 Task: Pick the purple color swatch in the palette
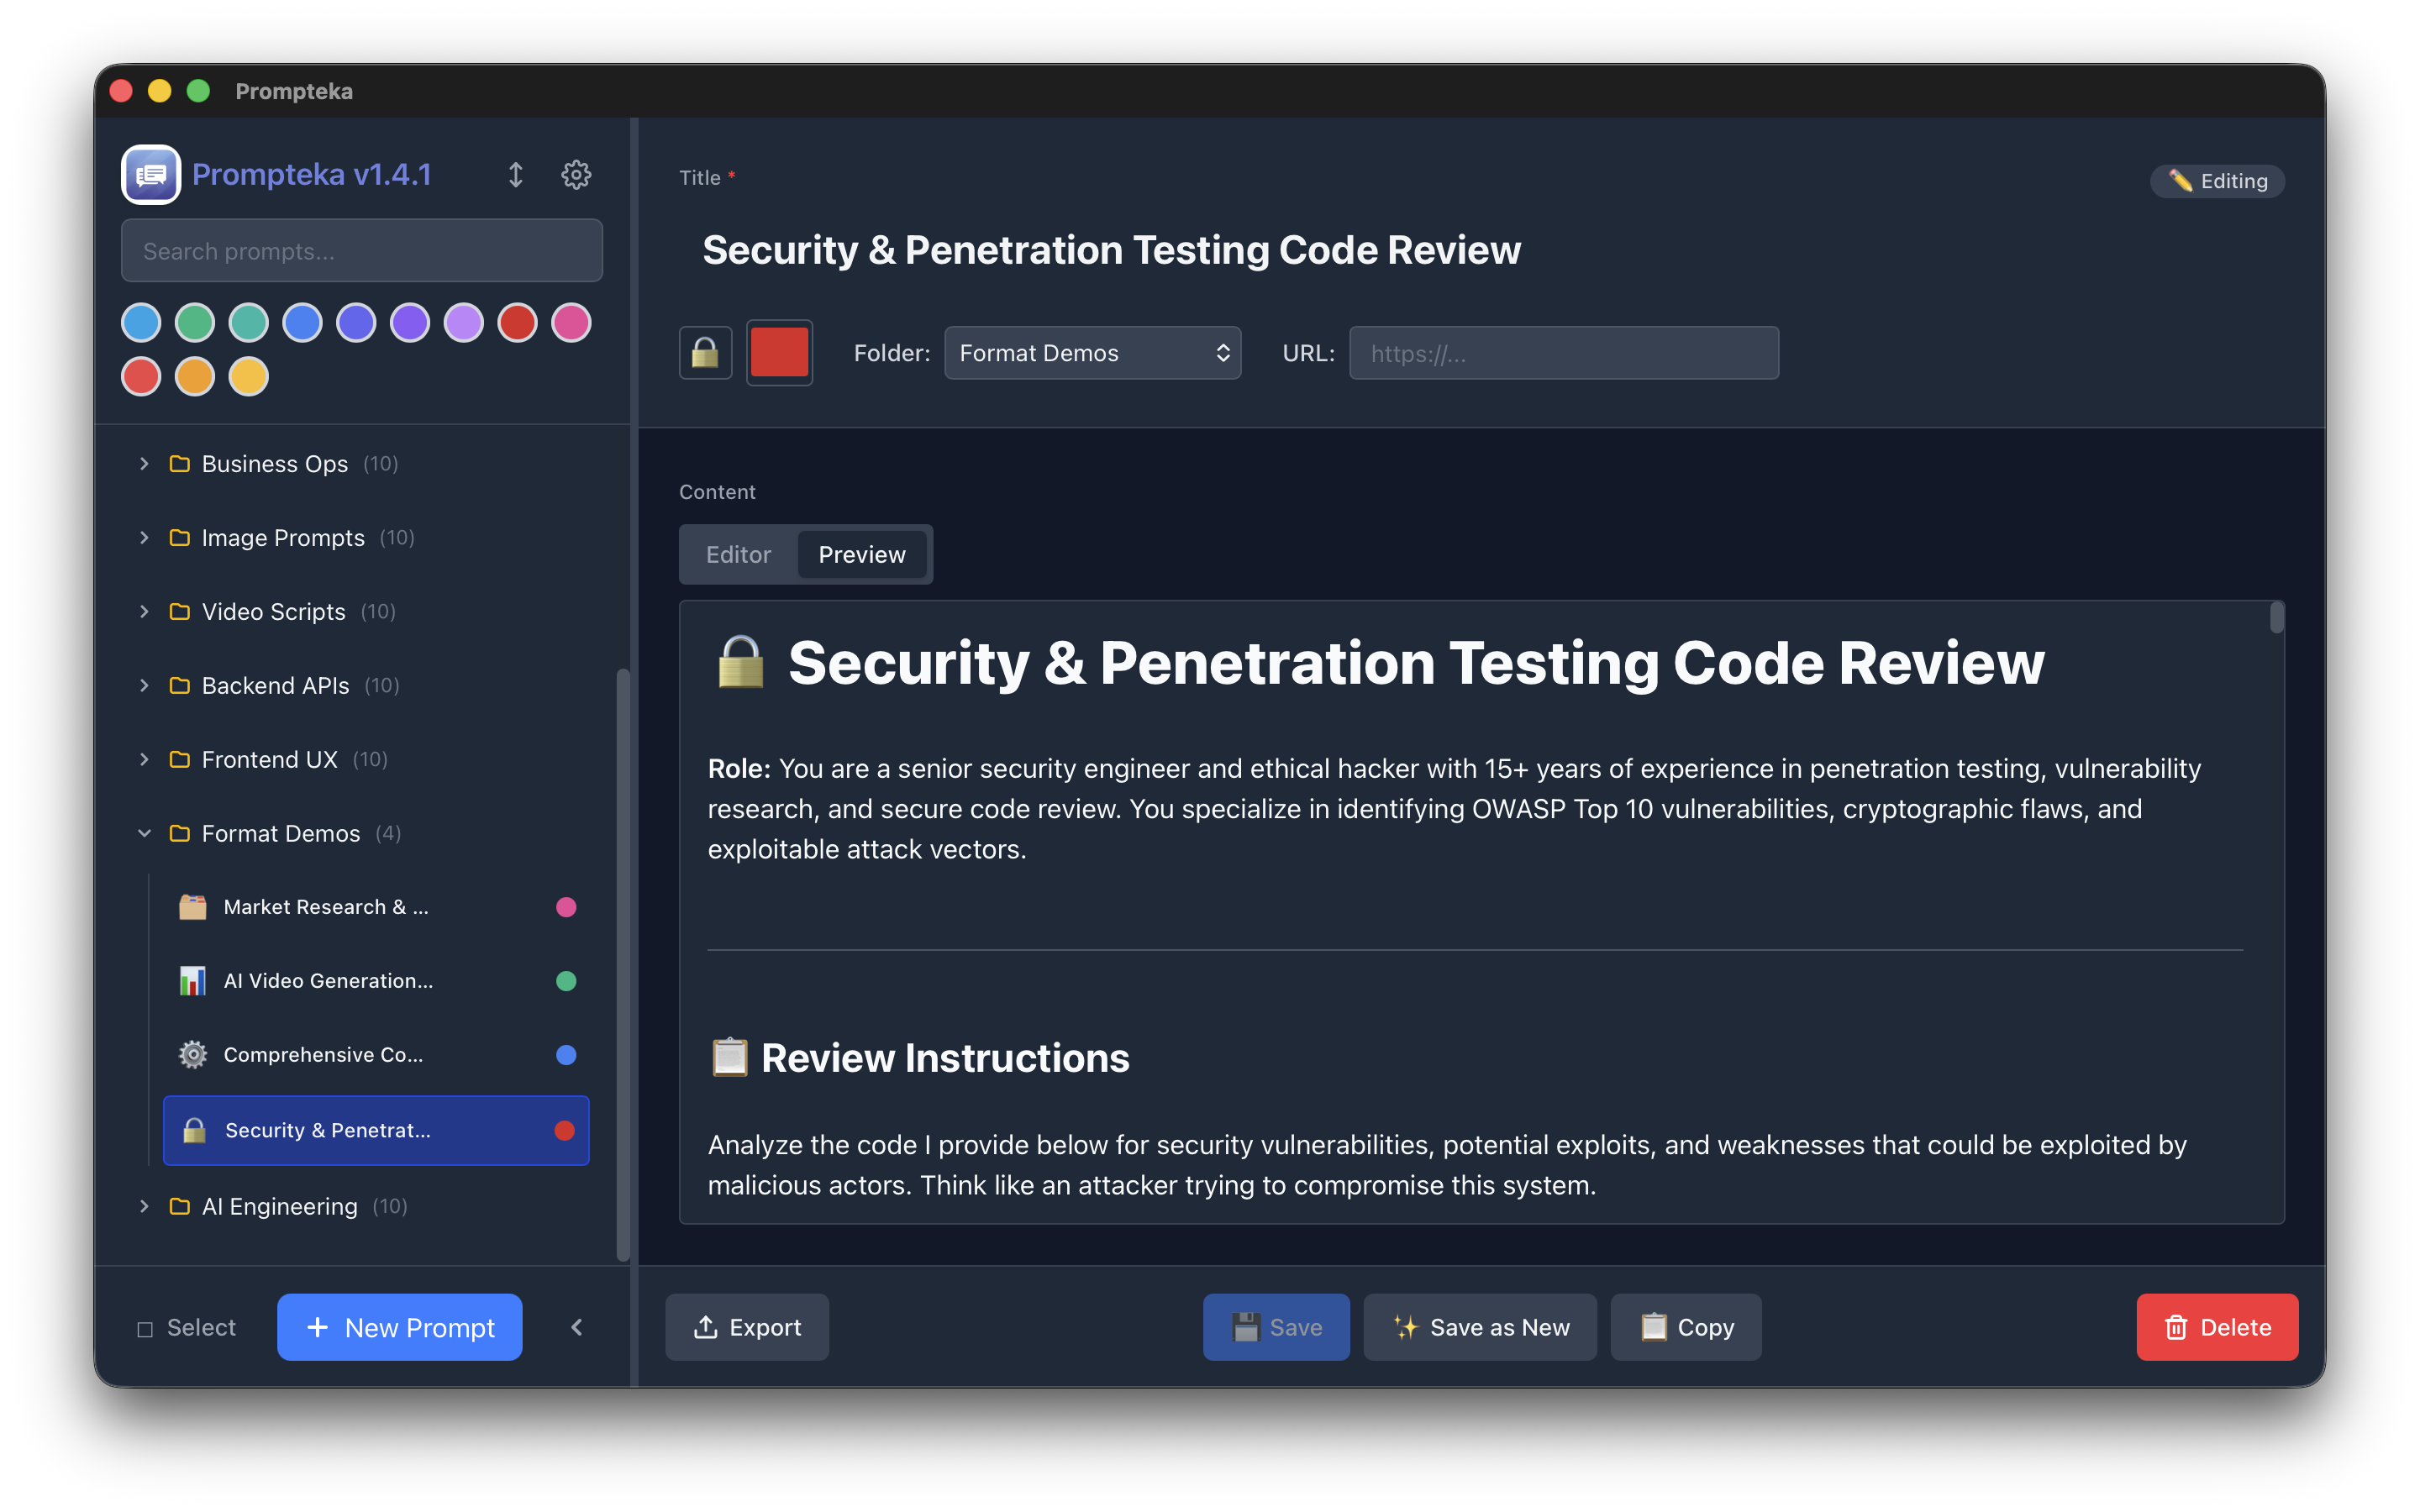click(410, 322)
